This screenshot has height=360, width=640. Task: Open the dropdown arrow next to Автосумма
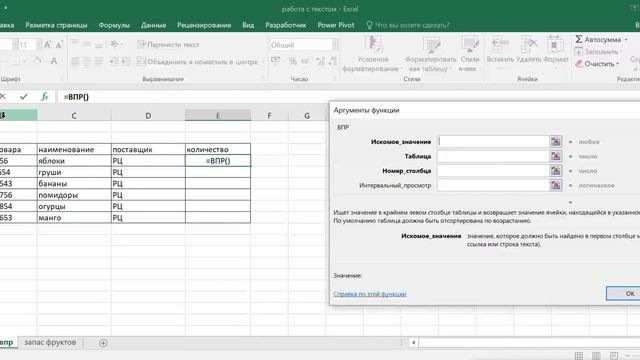[x=626, y=40]
